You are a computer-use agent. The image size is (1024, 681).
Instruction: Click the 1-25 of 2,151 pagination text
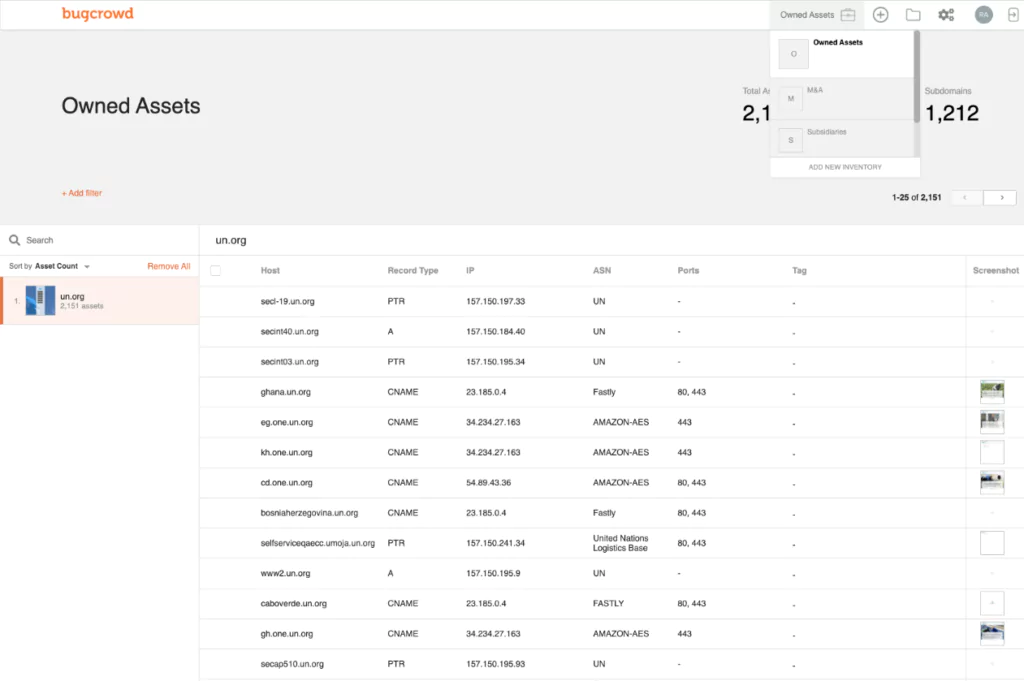pyautogui.click(x=916, y=197)
